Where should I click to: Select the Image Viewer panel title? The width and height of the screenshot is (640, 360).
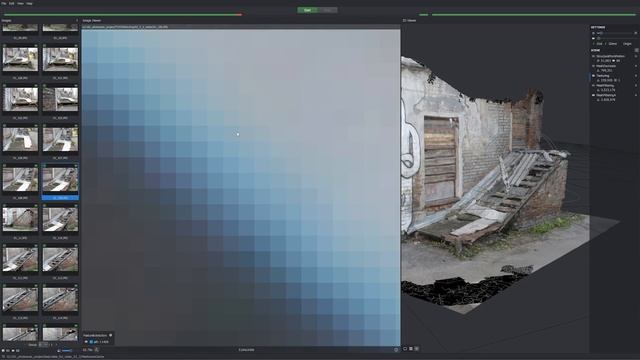point(92,20)
